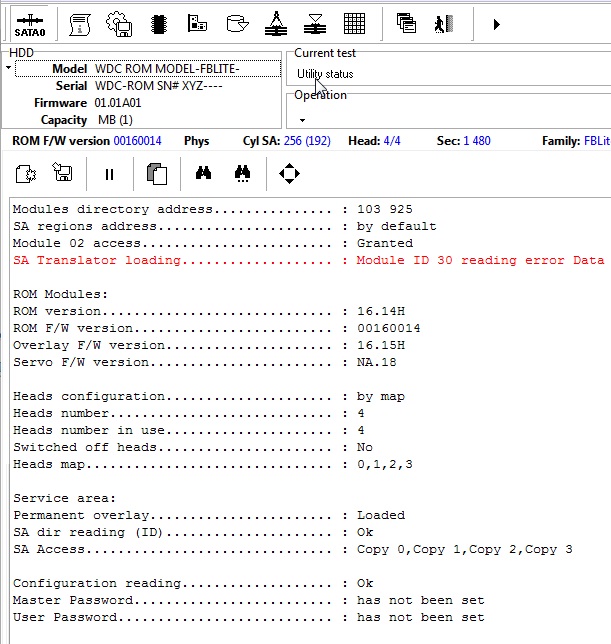Click the funnel-over-lines icon in top toolbar
This screenshot has height=644, width=611.
315,24
